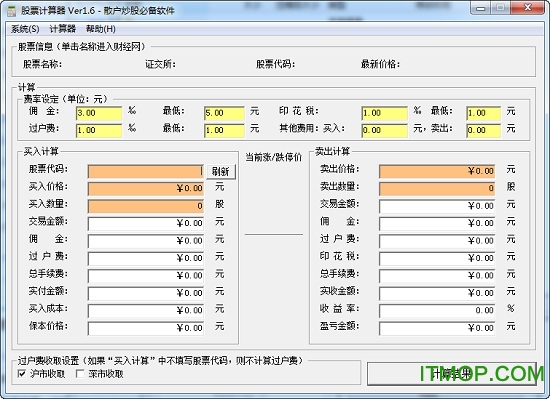Click the sell-side 交易金额 field
The height and width of the screenshot is (399, 550).
click(437, 206)
